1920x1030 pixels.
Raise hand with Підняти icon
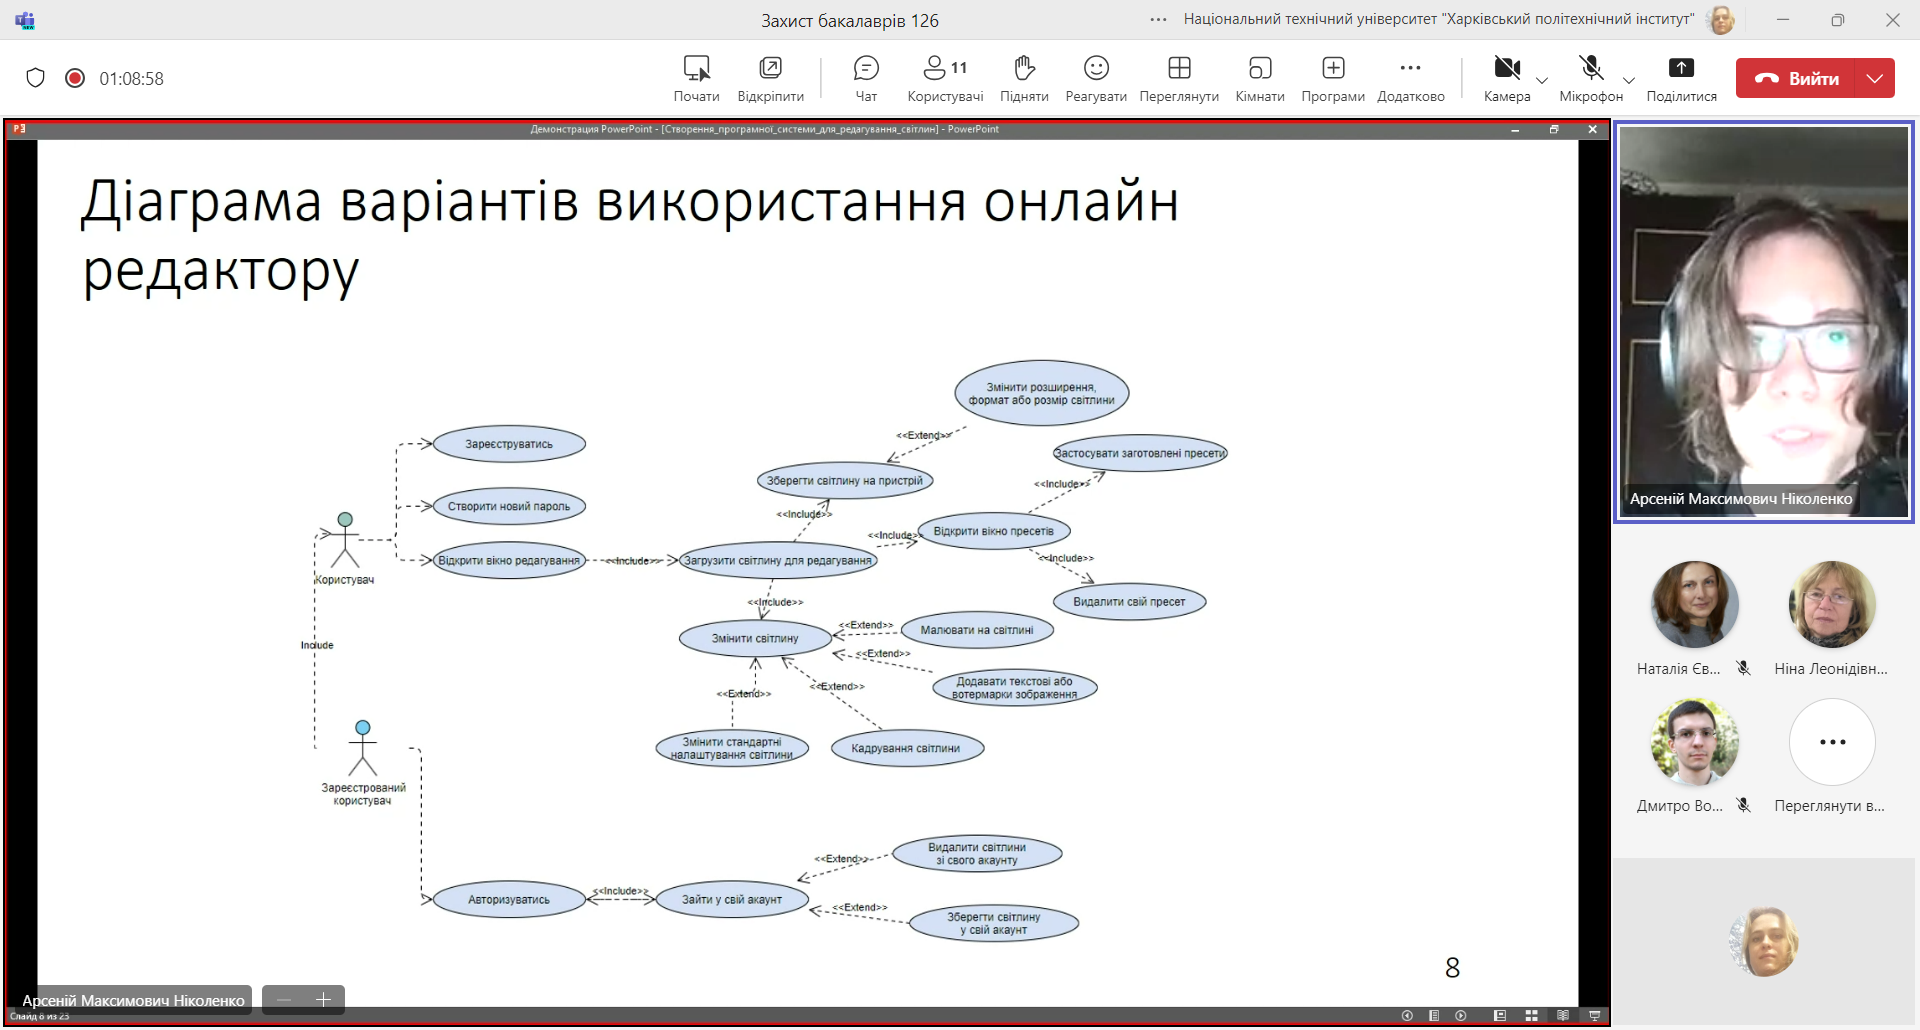1024,69
